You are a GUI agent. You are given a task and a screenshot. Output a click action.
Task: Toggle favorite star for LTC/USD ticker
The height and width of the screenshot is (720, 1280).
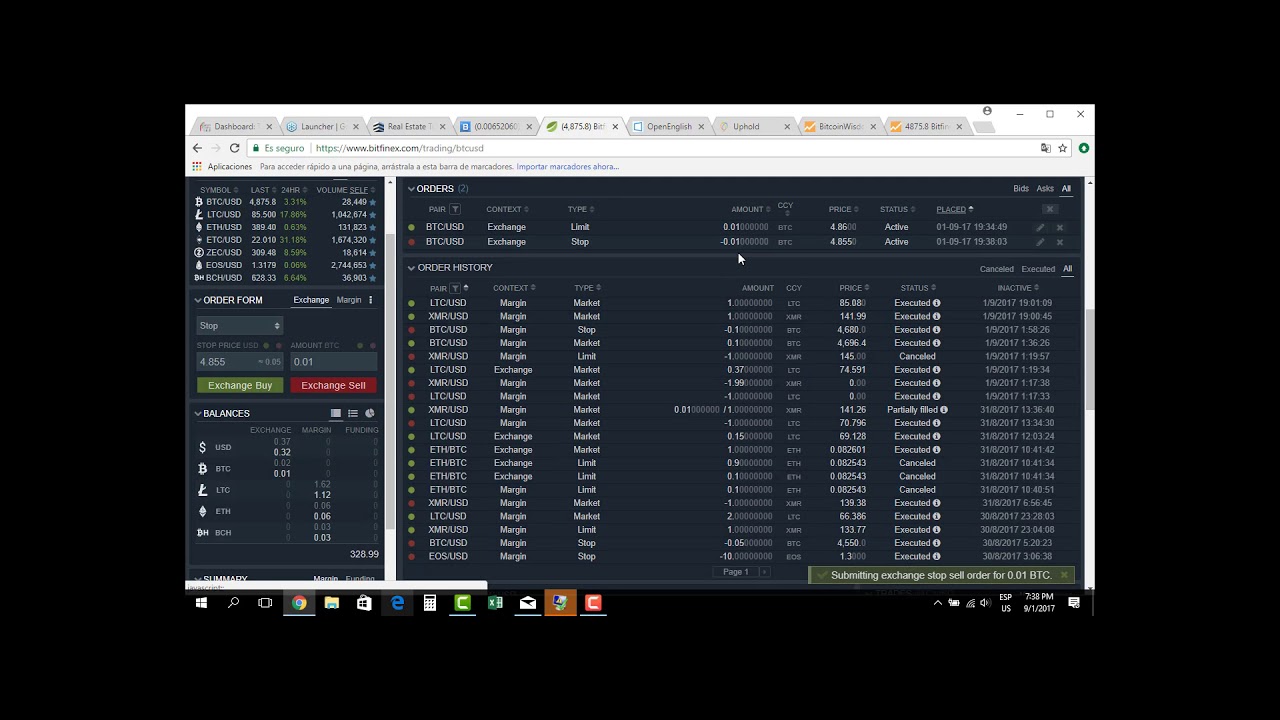(x=373, y=215)
